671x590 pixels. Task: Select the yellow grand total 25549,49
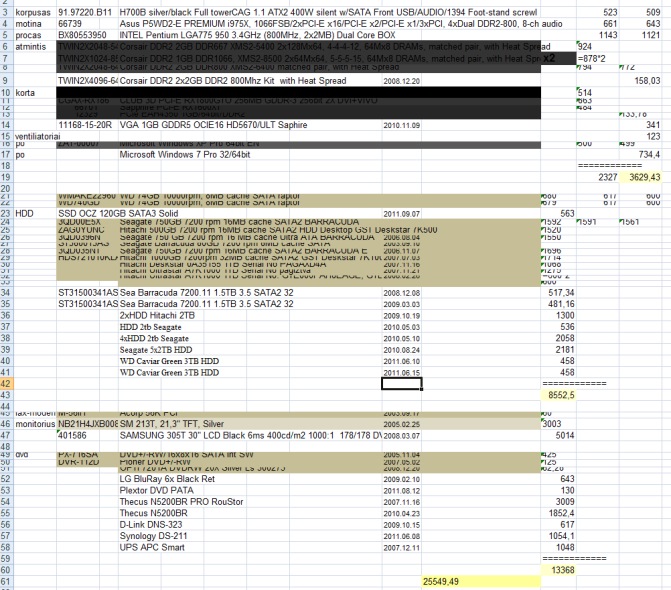click(x=481, y=581)
